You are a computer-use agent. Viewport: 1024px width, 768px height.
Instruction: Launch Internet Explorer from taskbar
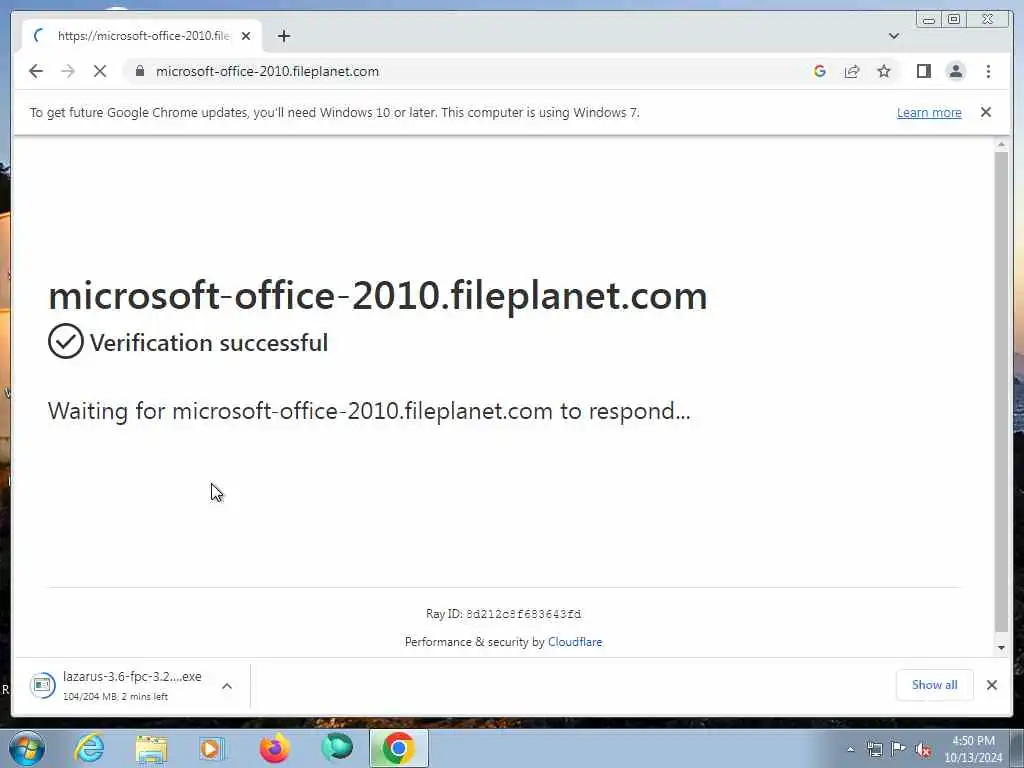point(89,748)
